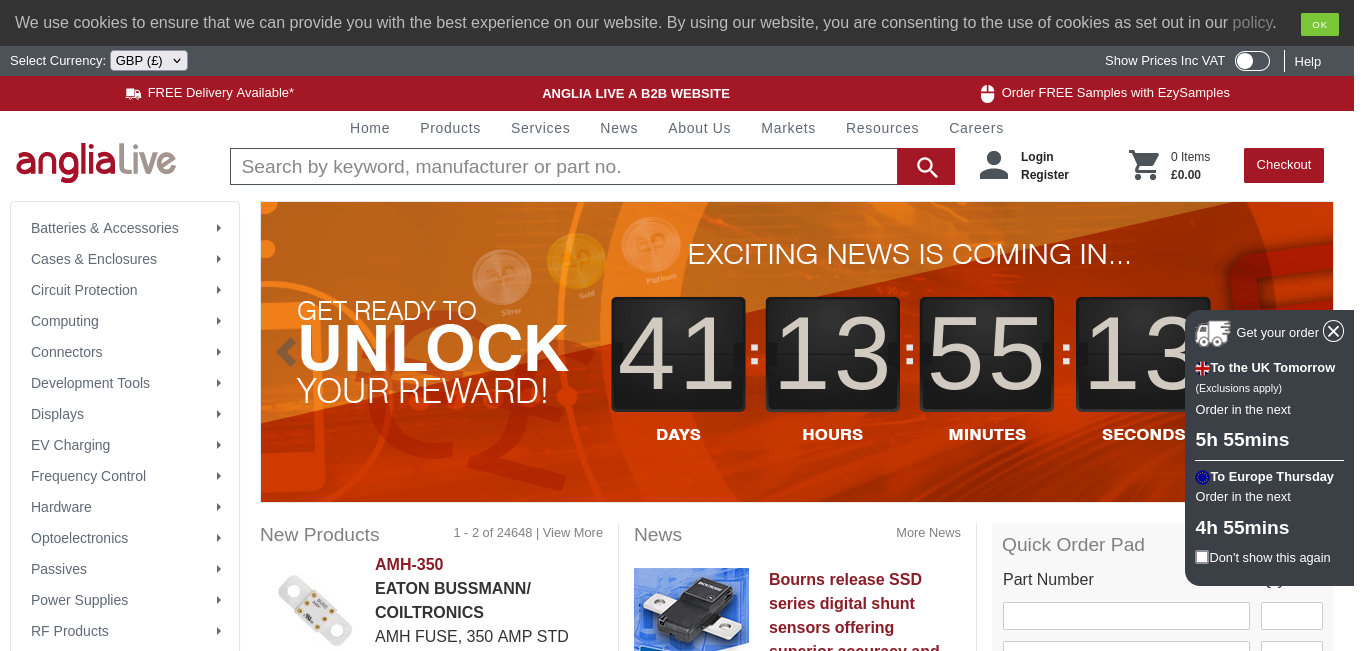The width and height of the screenshot is (1366, 651).
Task: Open the Help link
Action: pos(1308,61)
